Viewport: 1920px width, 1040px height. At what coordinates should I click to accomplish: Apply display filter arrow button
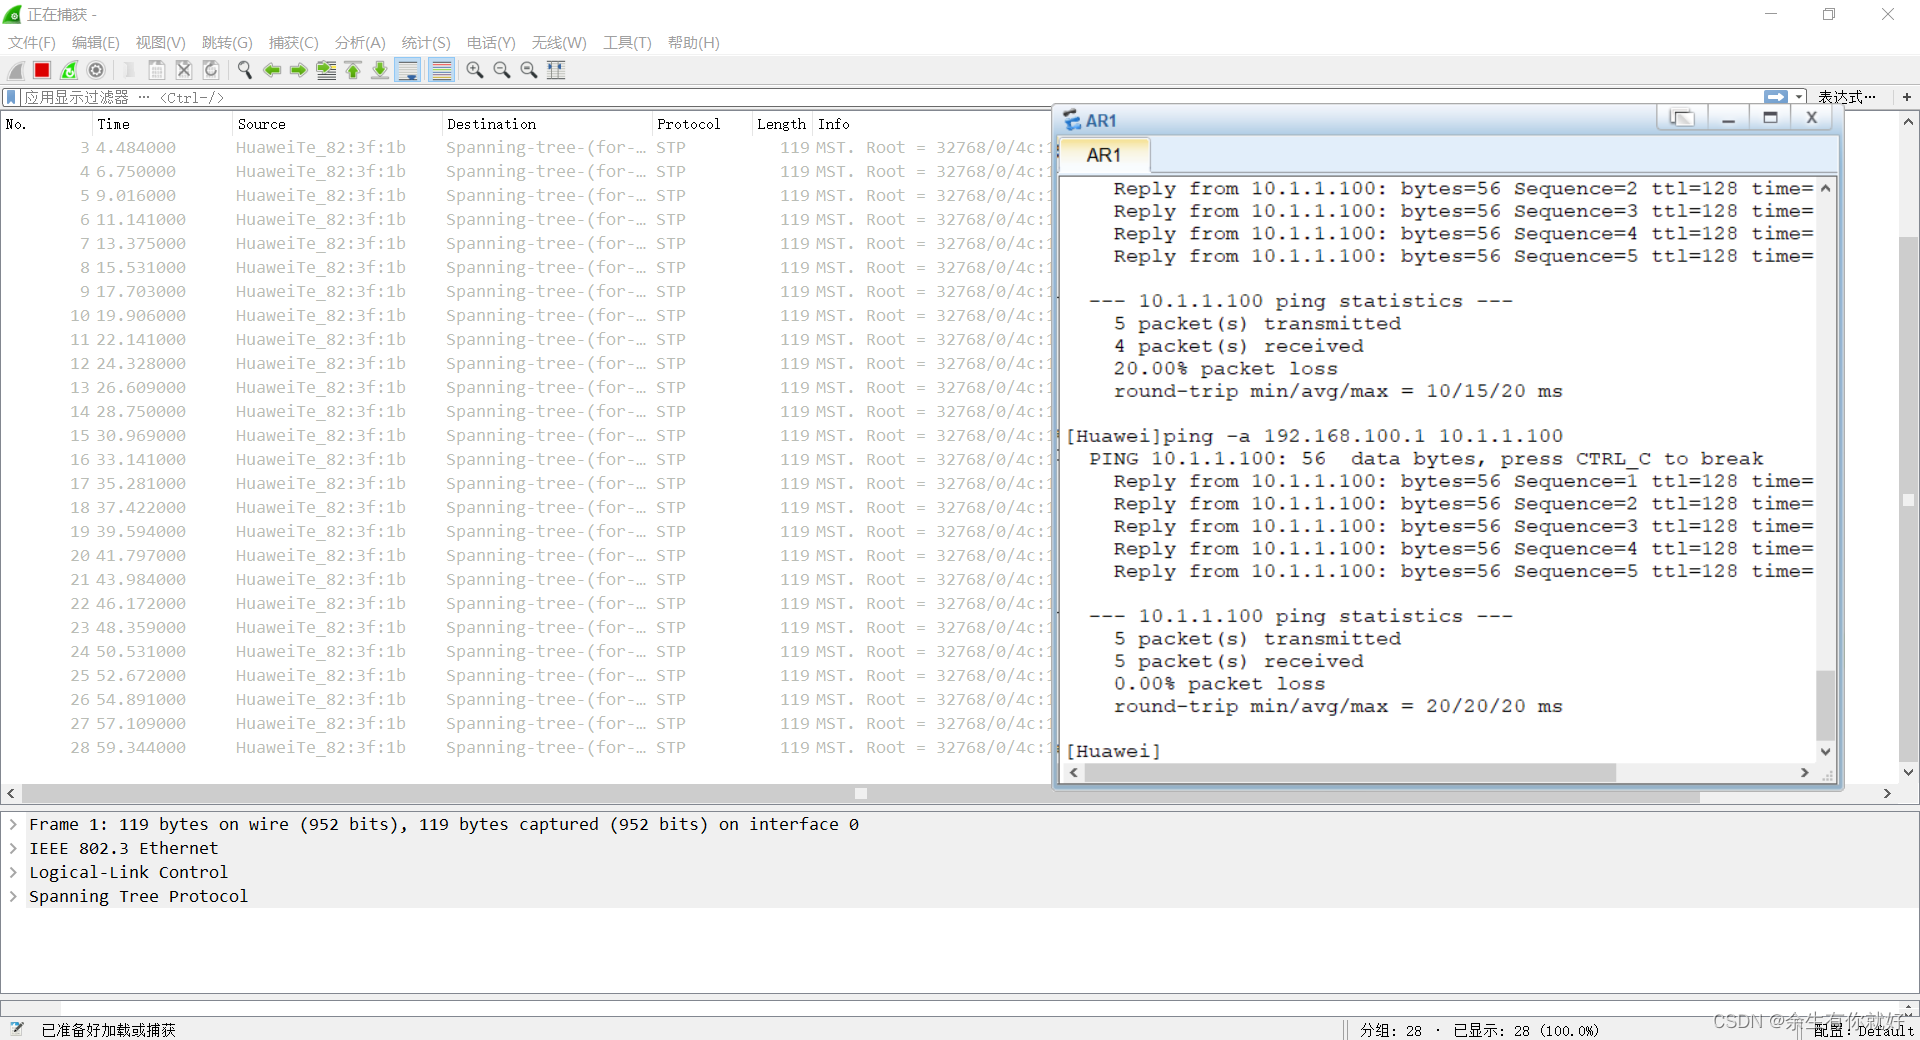point(1776,97)
